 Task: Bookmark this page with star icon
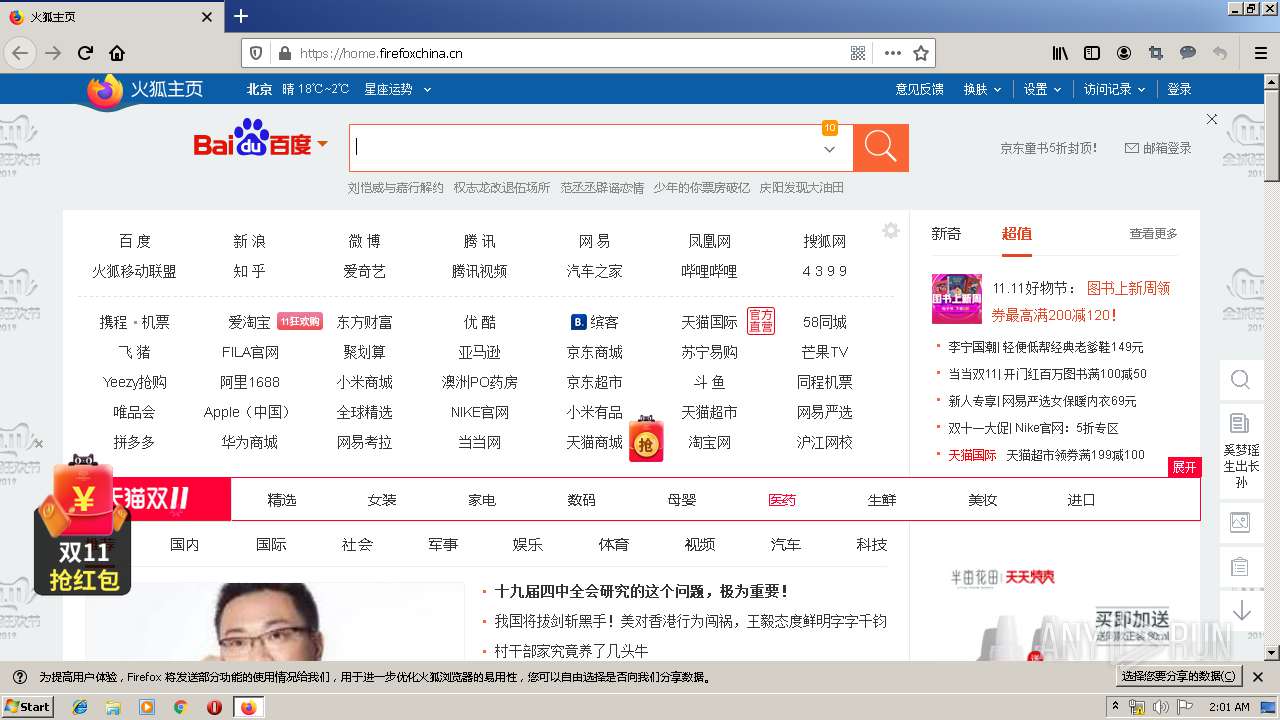[921, 53]
